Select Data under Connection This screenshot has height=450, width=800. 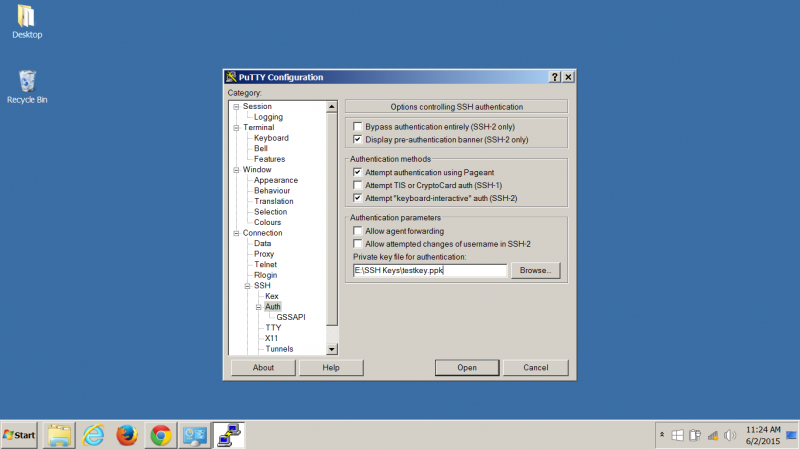click(x=263, y=243)
